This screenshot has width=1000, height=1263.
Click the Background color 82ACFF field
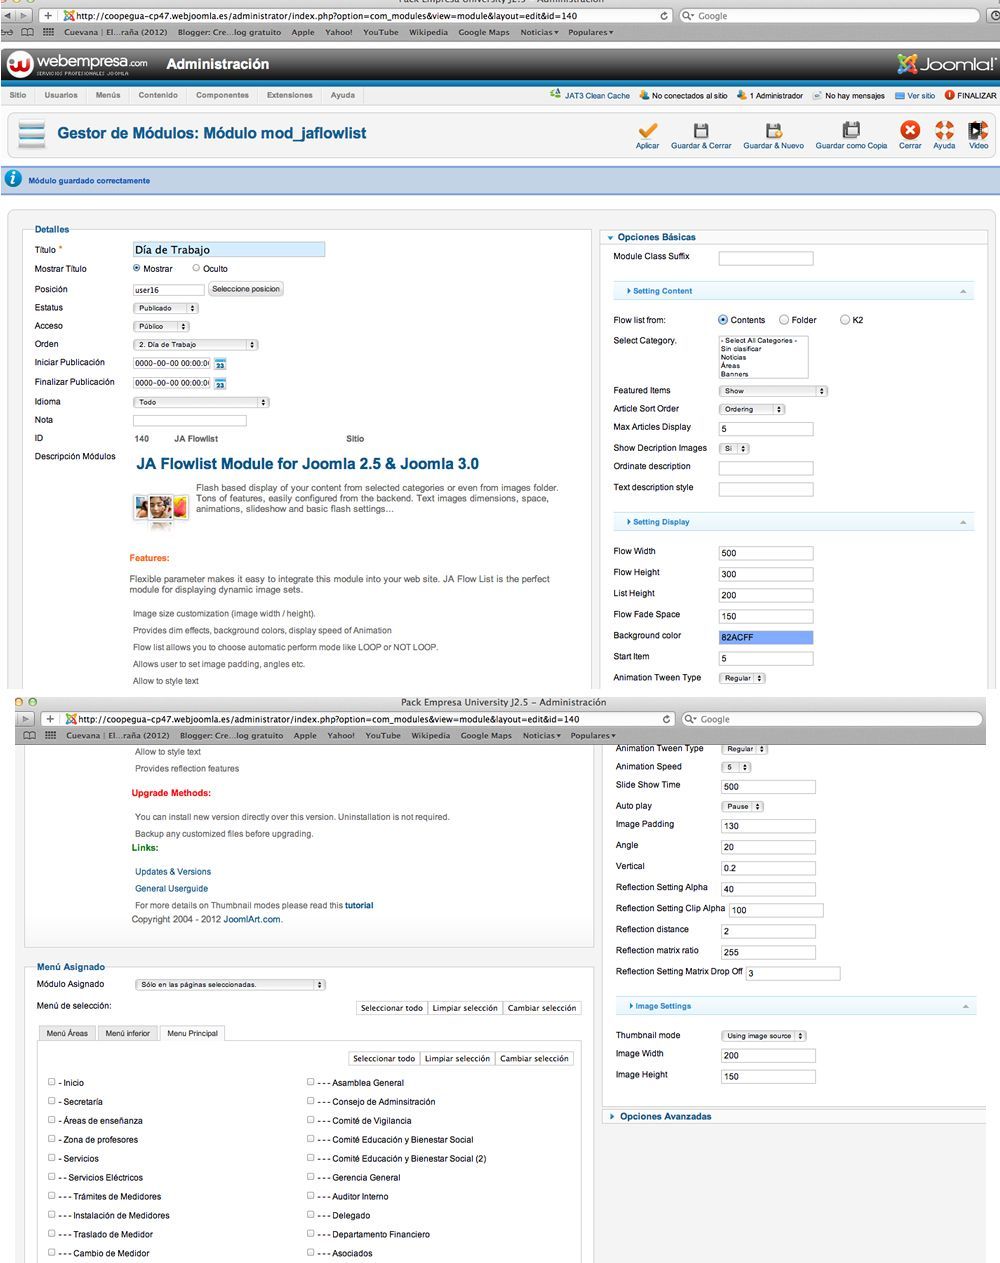tap(766, 637)
